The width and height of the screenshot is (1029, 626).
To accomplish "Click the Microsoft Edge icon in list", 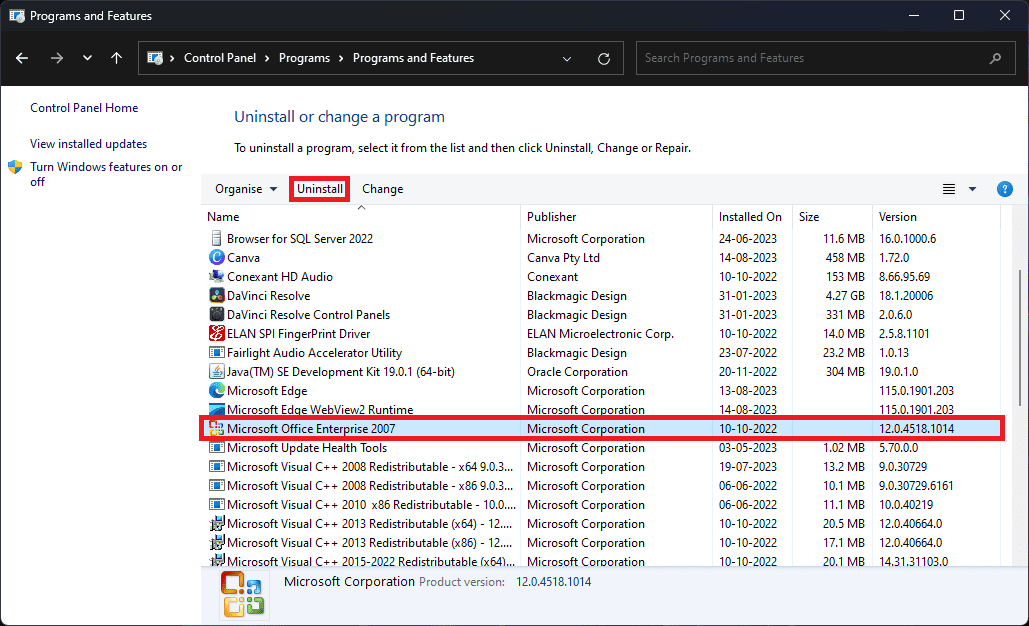I will pyautogui.click(x=216, y=391).
